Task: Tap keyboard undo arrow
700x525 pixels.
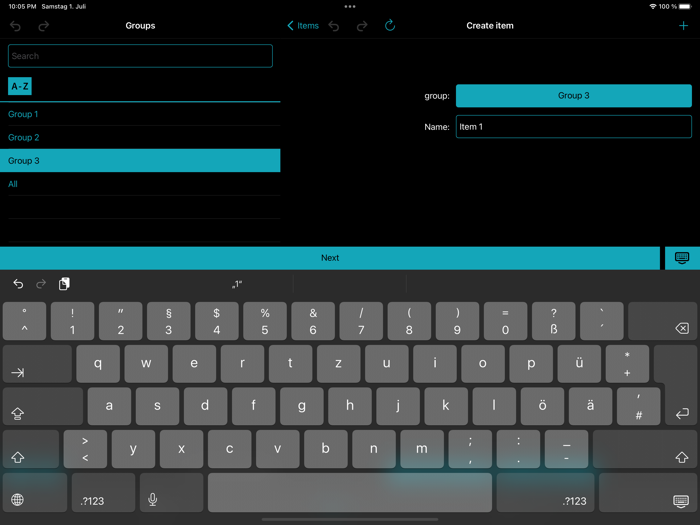Action: pos(18,284)
